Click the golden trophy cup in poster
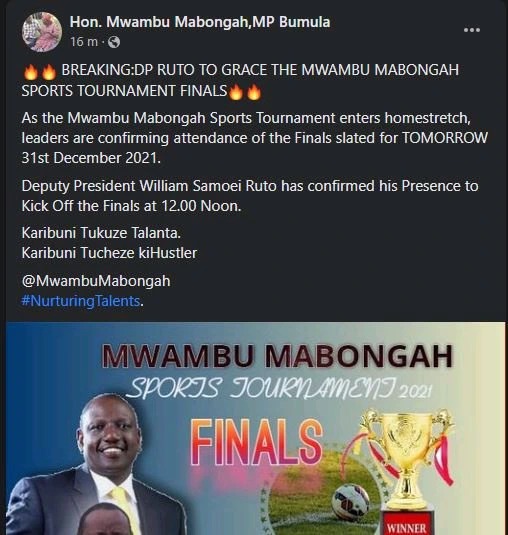 point(407,458)
